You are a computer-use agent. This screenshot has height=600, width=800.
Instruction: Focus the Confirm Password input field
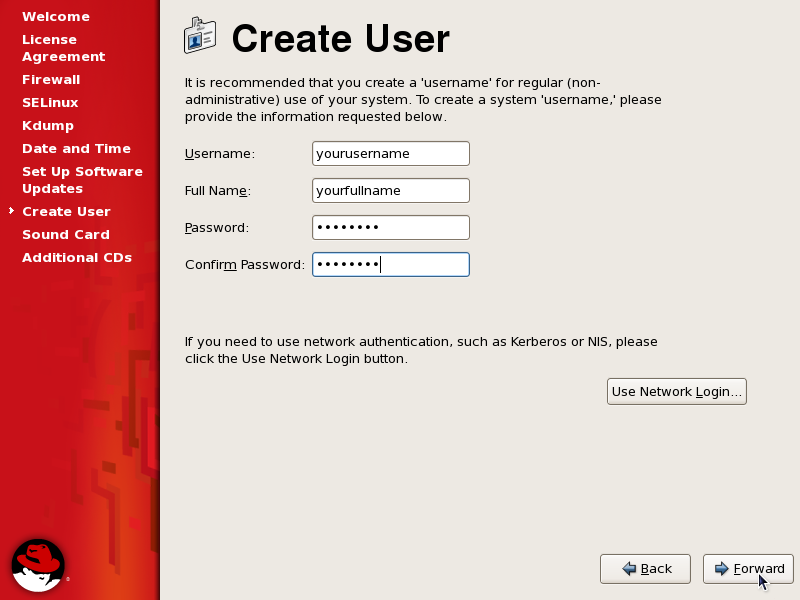(391, 264)
